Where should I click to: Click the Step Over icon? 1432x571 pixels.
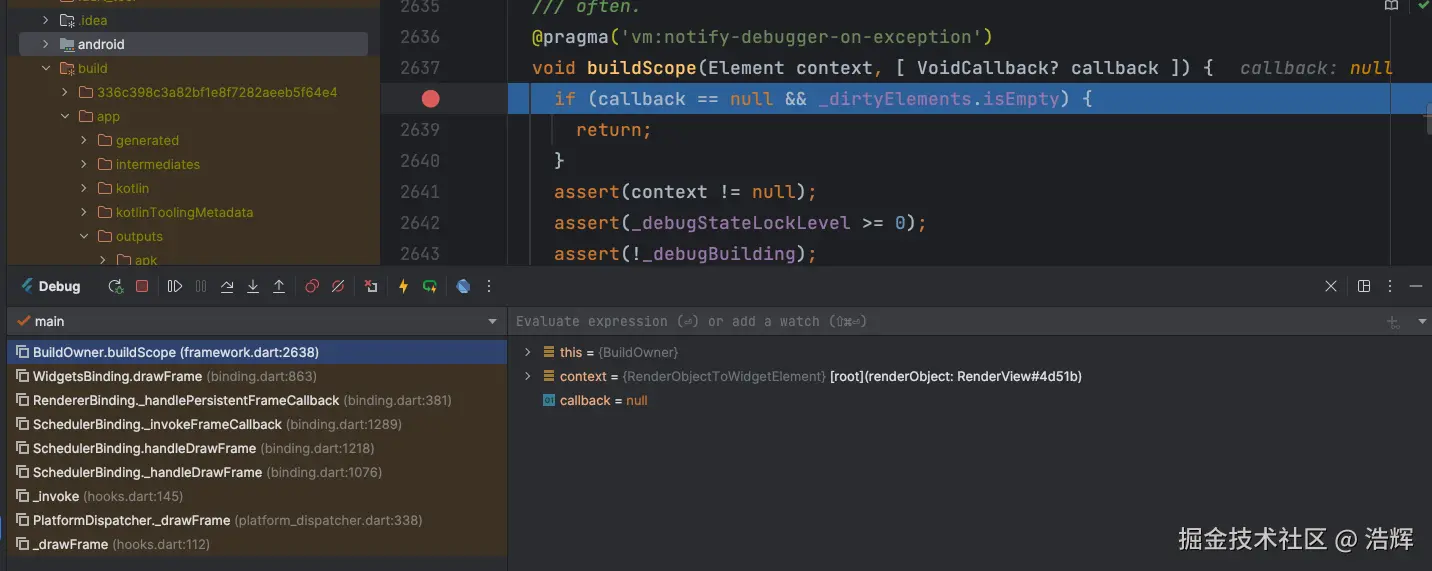227,286
